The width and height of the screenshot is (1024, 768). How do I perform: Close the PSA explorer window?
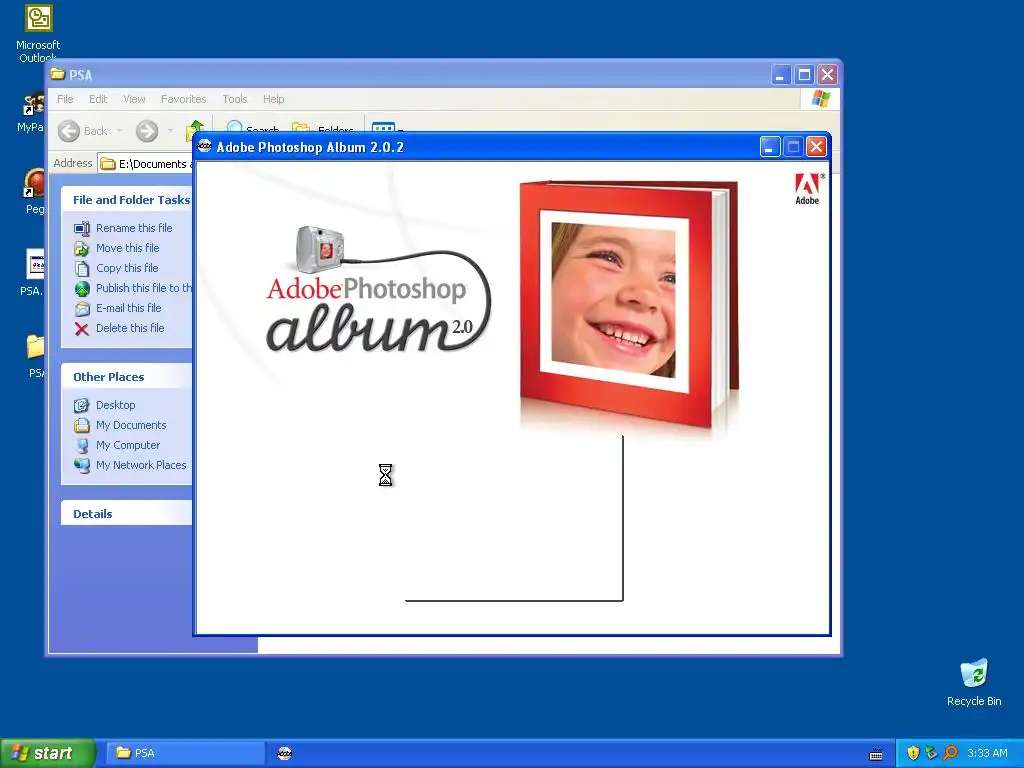click(827, 75)
